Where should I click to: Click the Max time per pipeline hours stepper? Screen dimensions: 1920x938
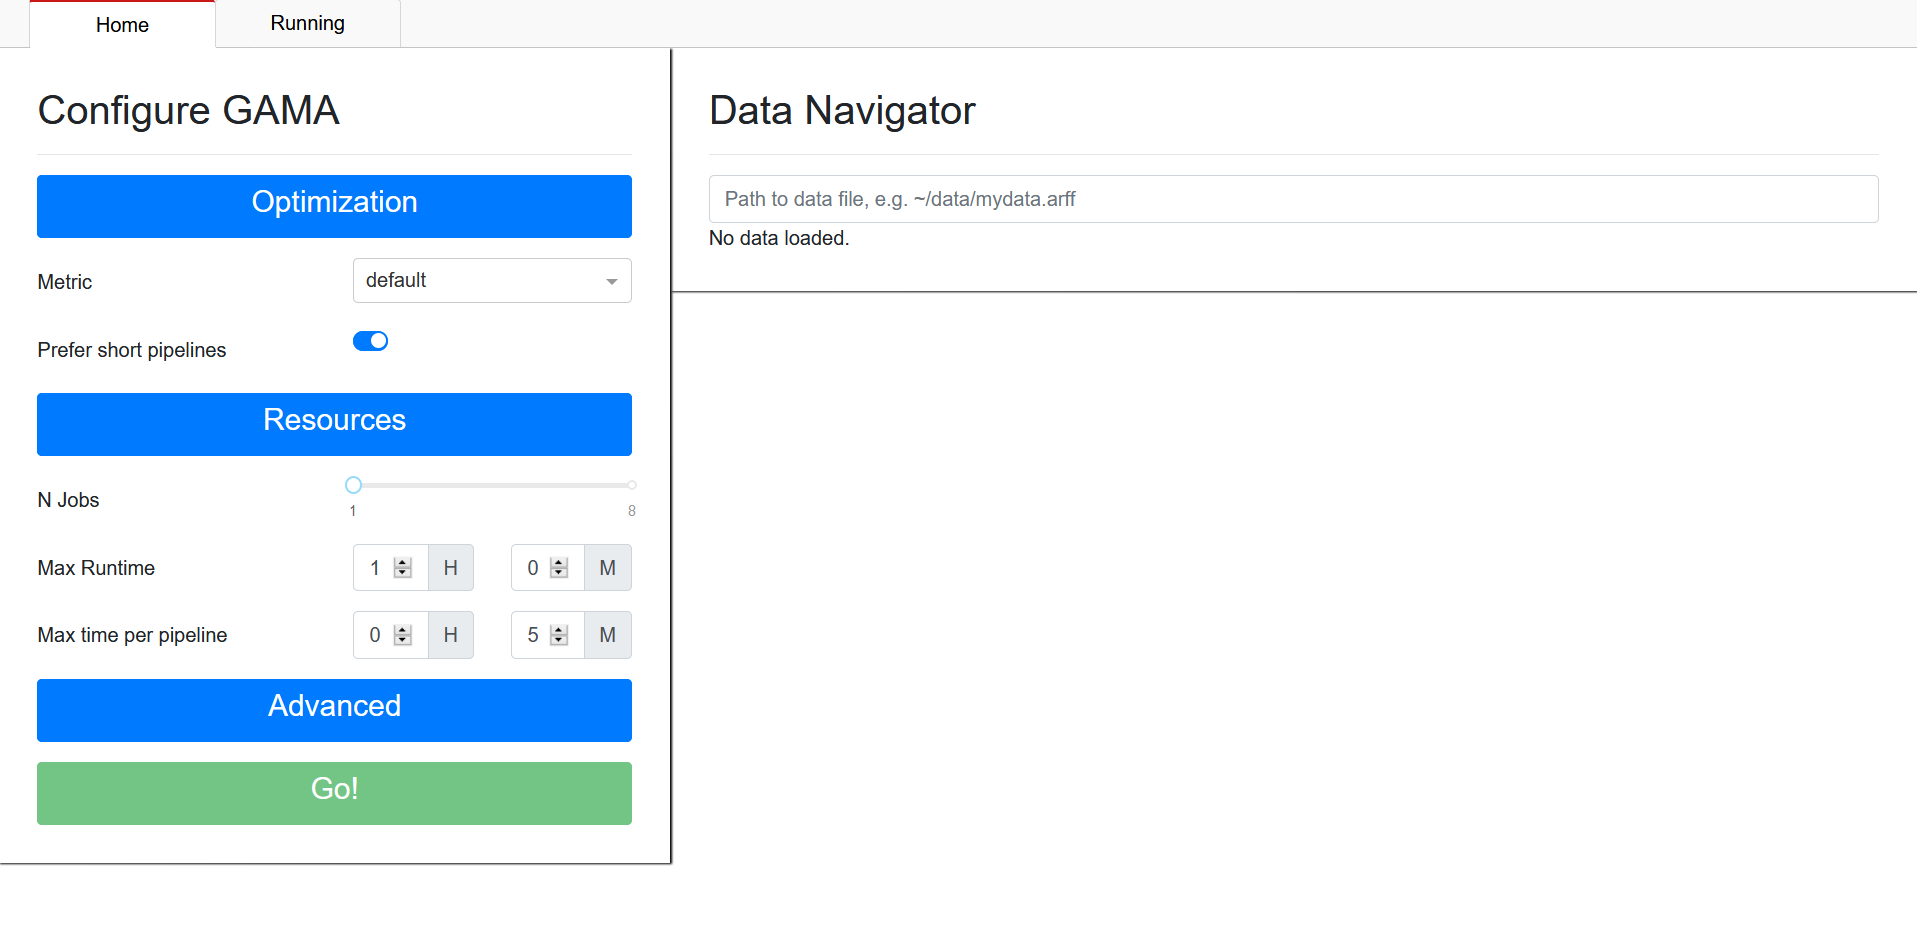point(403,635)
